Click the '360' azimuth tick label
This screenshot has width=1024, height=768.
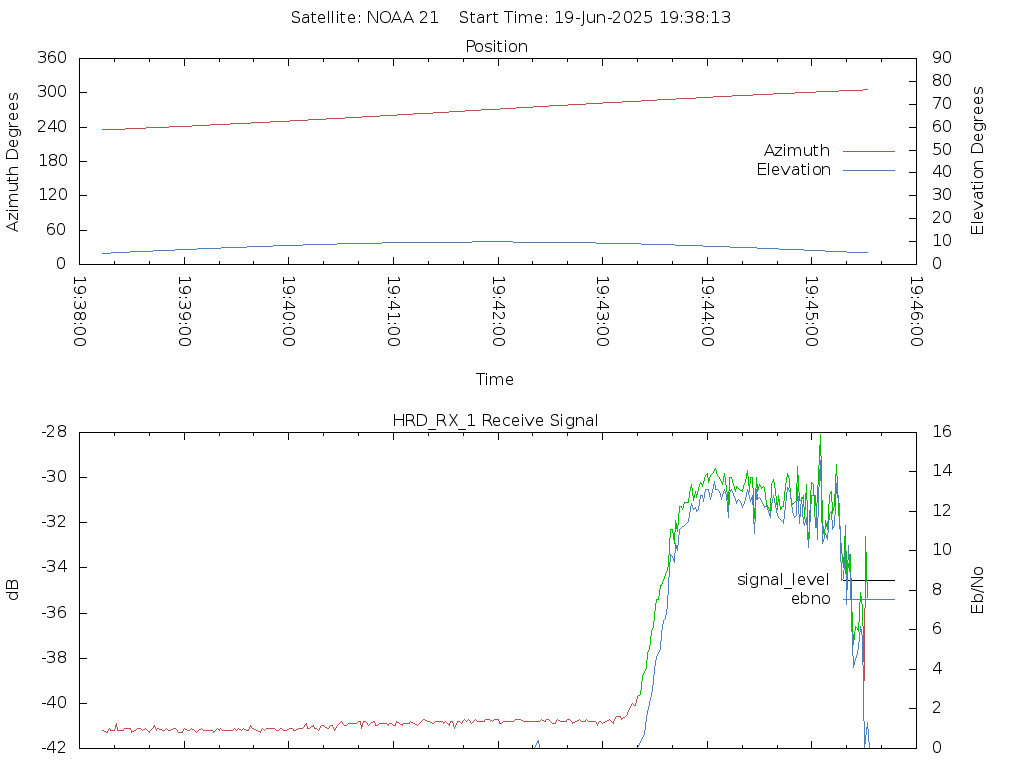click(x=52, y=57)
